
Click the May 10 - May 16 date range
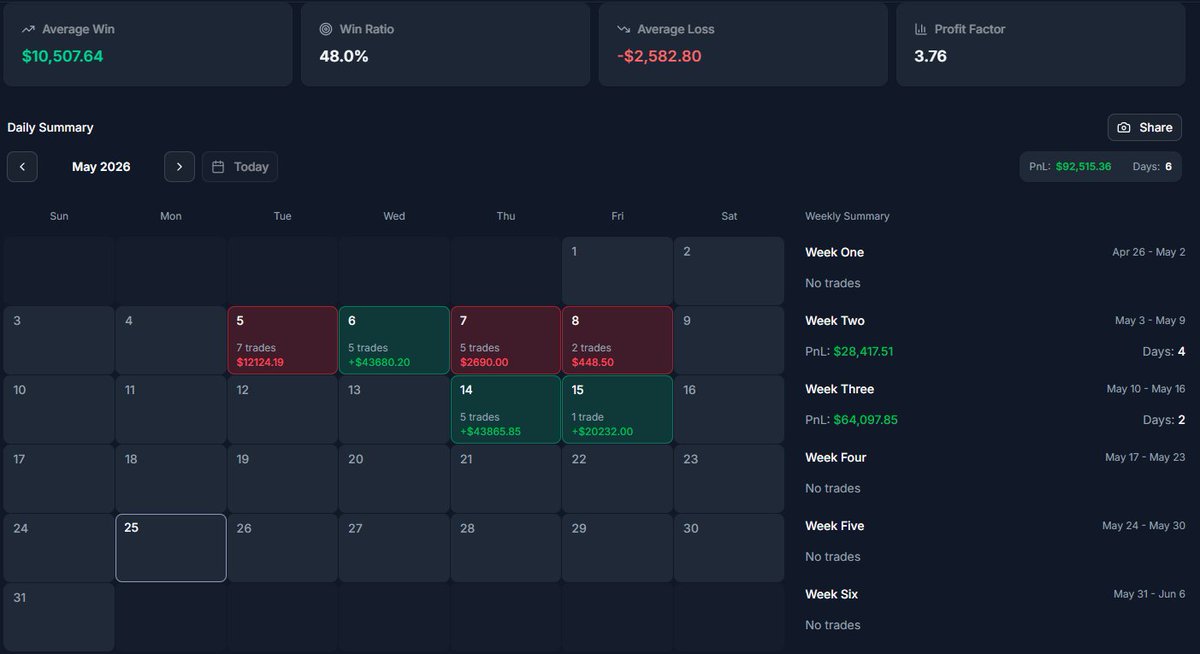[x=1145, y=389]
